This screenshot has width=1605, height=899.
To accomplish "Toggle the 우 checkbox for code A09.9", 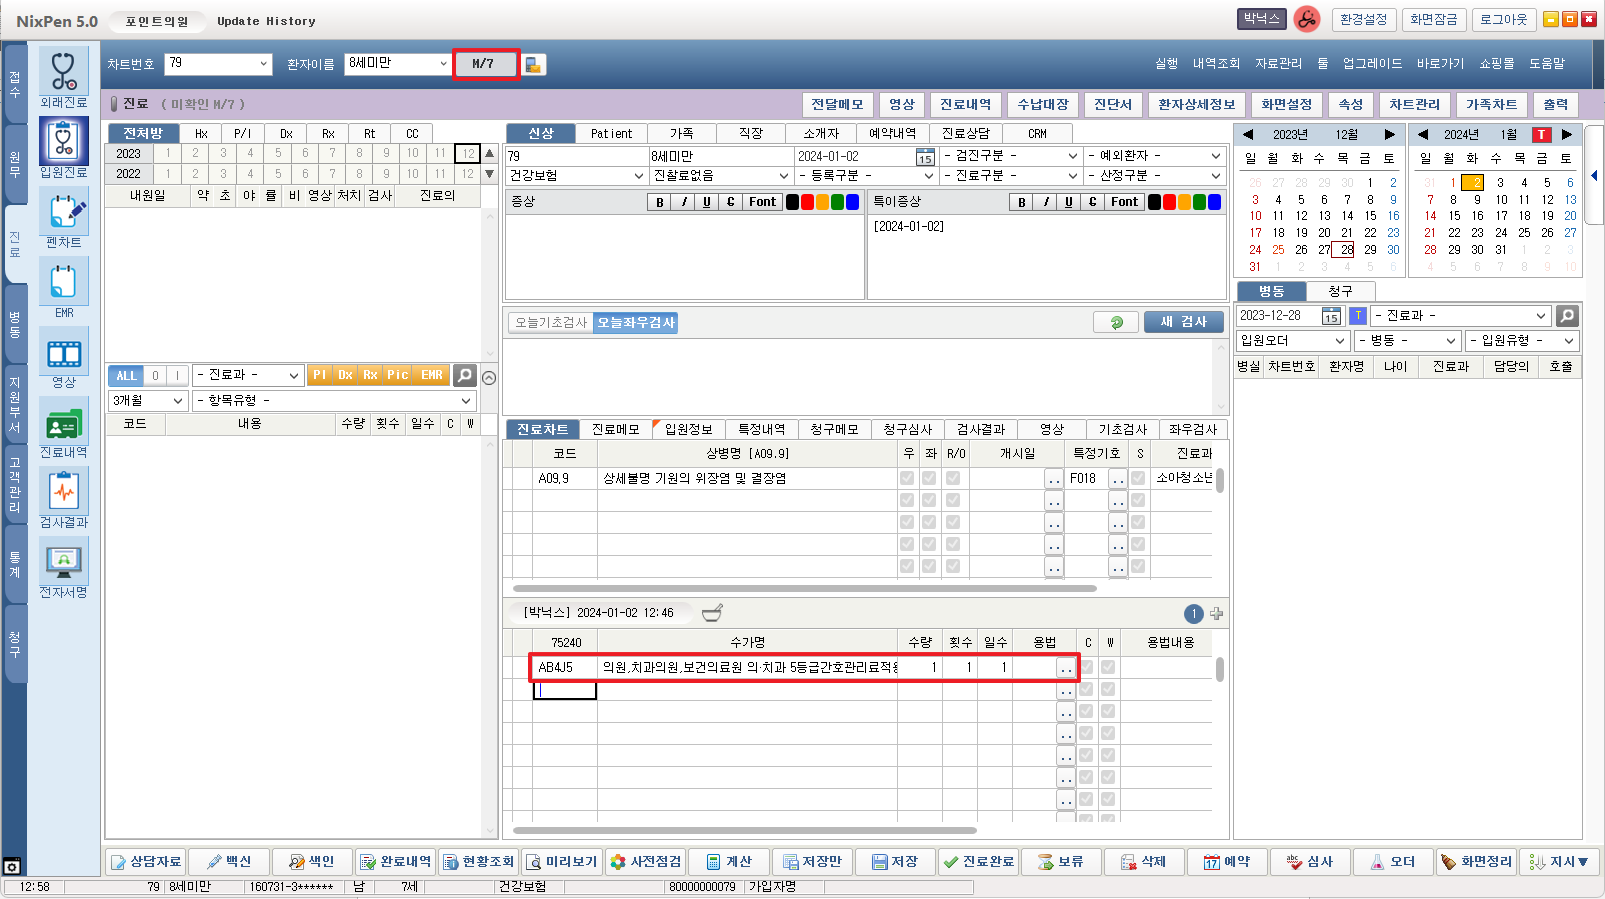I will (907, 478).
